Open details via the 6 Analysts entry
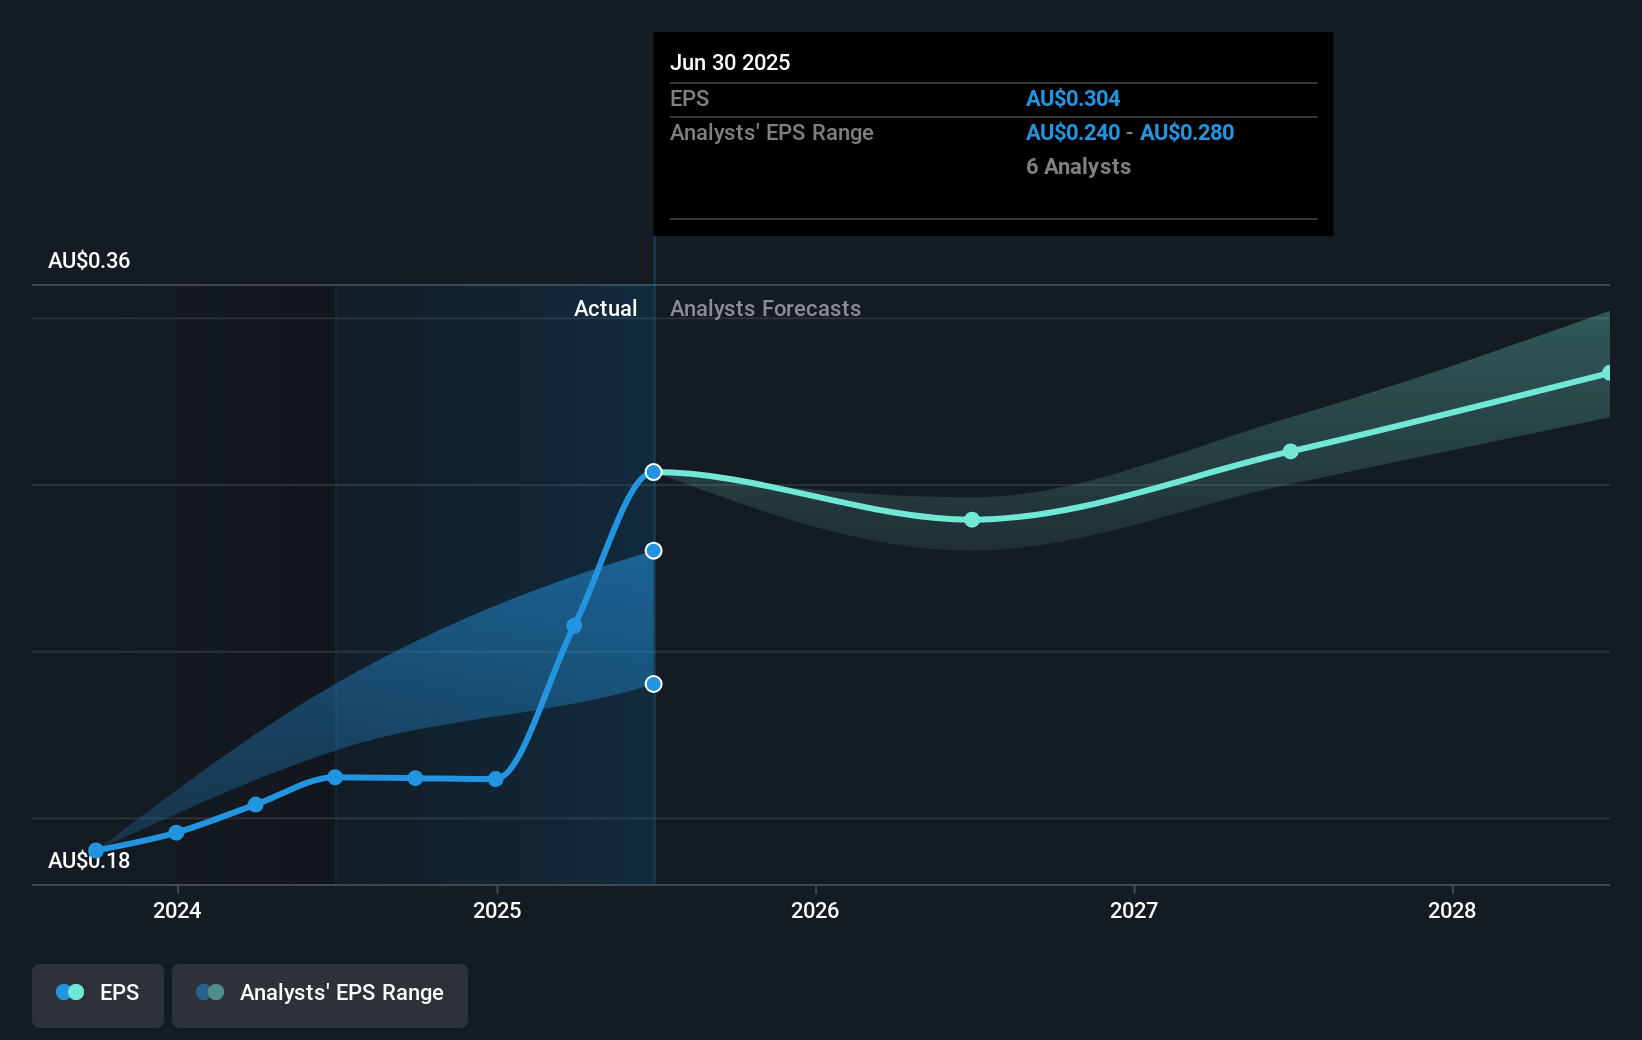Image resolution: width=1642 pixels, height=1040 pixels. pyautogui.click(x=1078, y=167)
